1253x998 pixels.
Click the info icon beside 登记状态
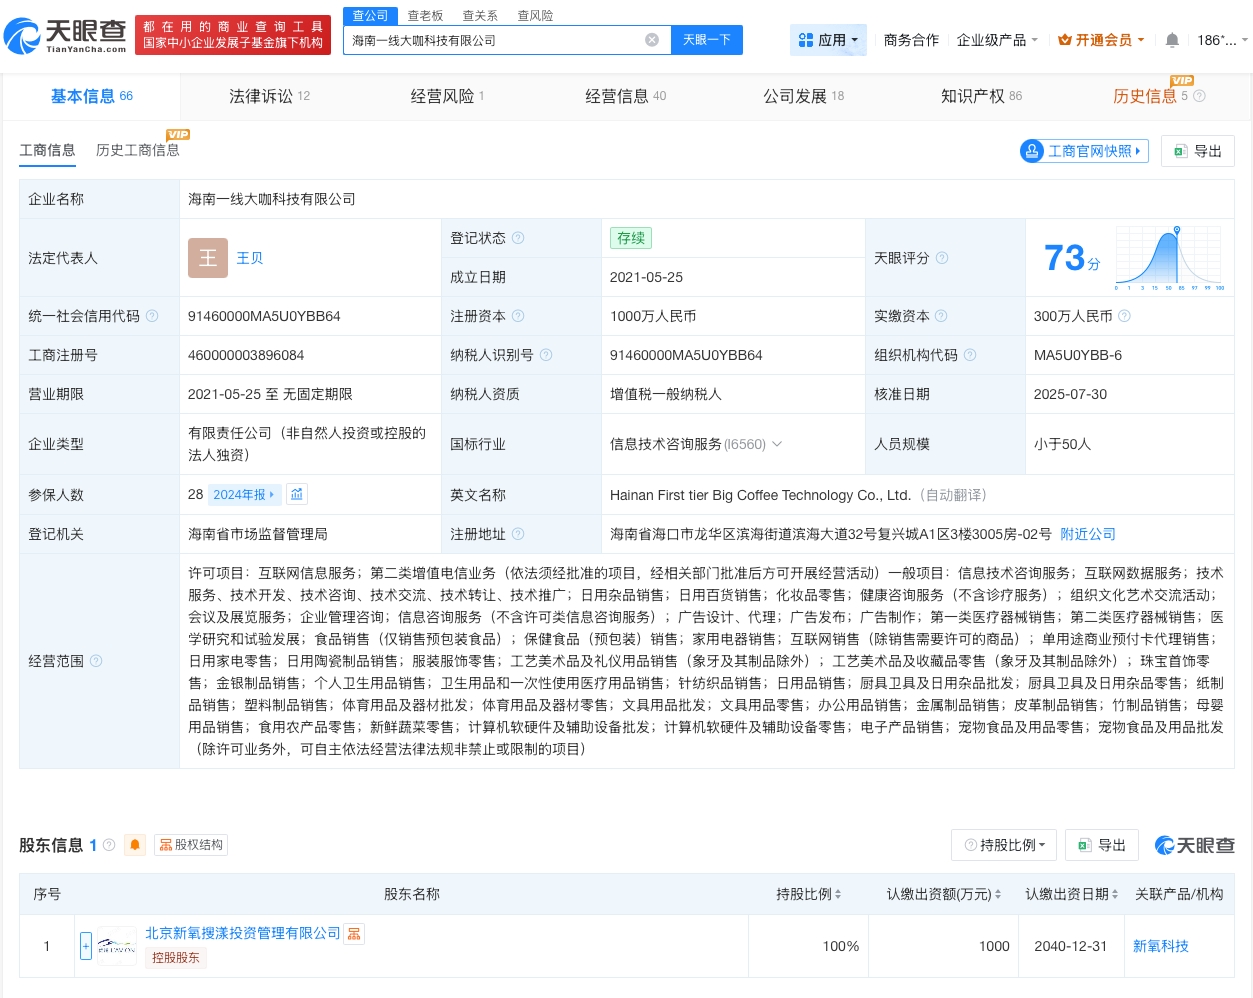pyautogui.click(x=518, y=238)
